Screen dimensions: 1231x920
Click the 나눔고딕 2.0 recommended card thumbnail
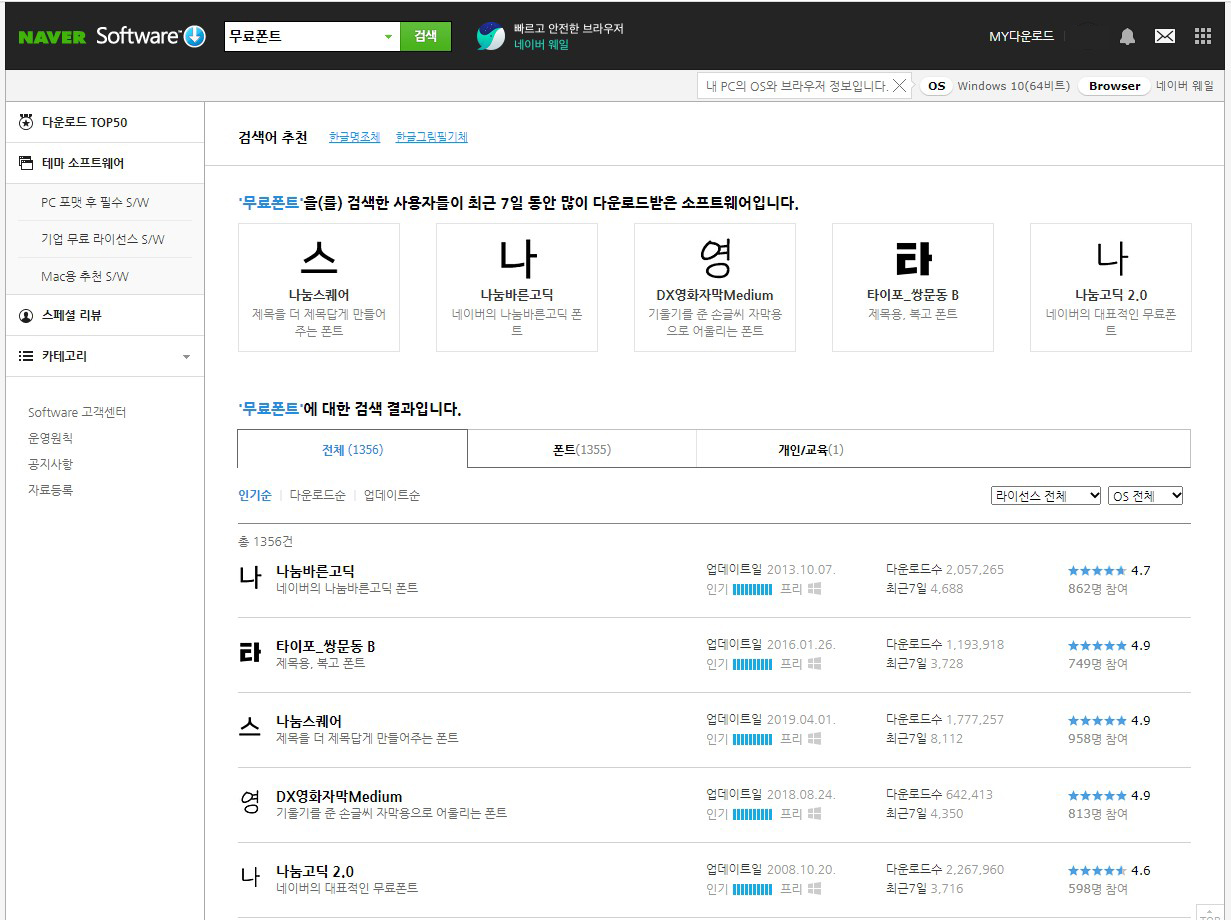coord(1111,258)
